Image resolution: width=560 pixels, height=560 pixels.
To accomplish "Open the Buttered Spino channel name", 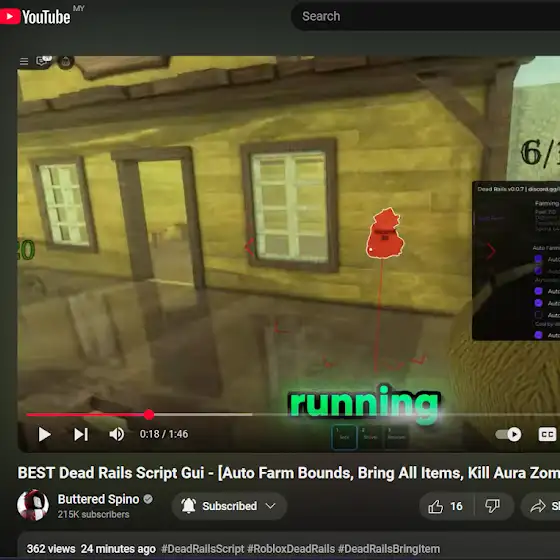I will pos(98,499).
